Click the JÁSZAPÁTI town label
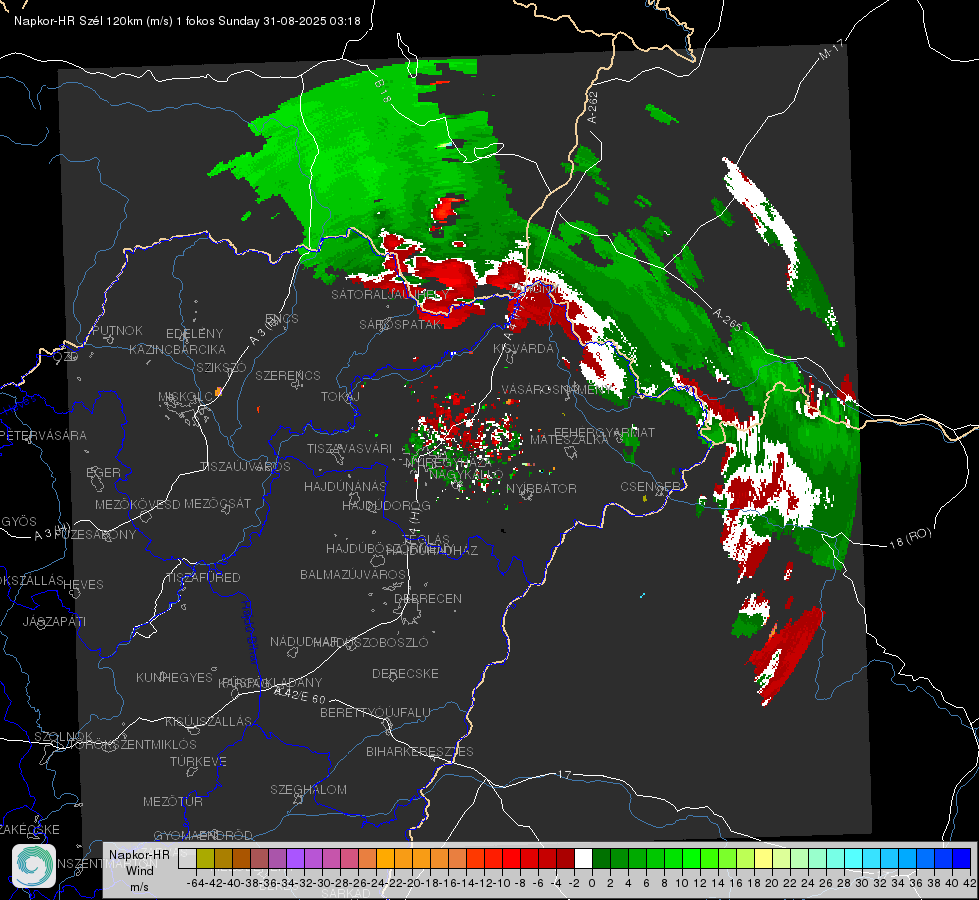This screenshot has height=900, width=979. [54, 621]
